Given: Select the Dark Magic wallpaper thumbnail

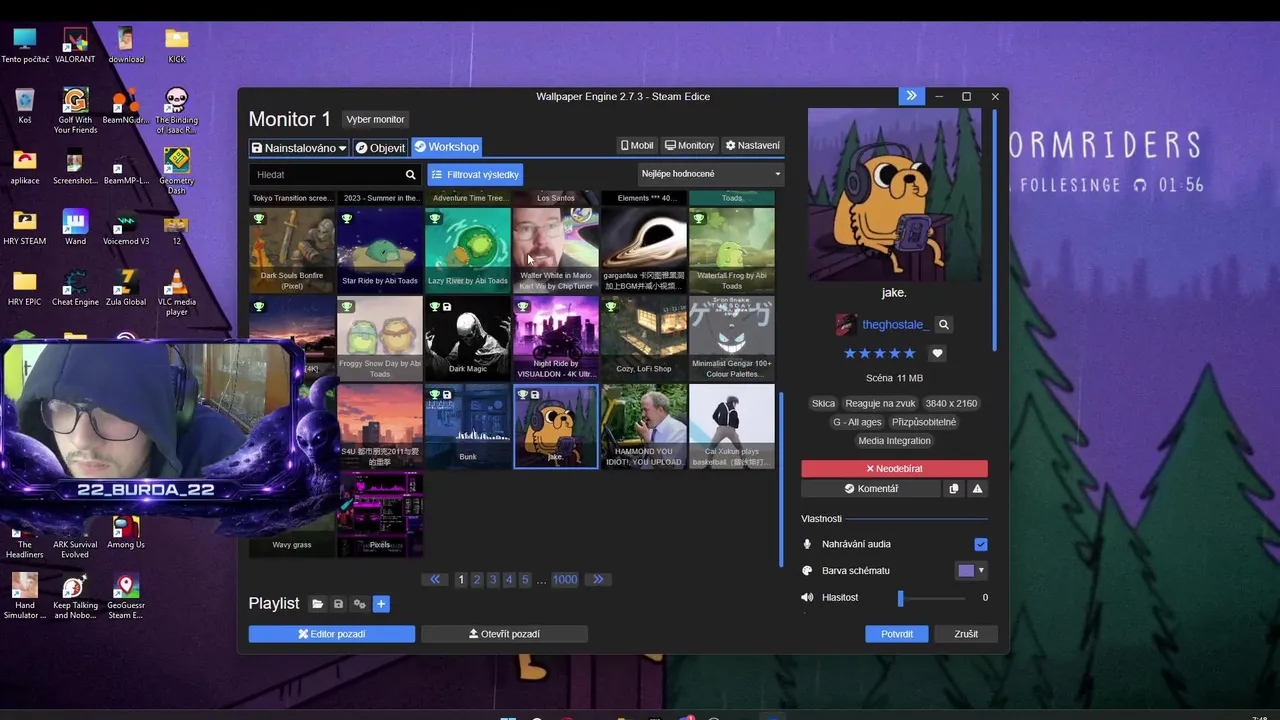Looking at the screenshot, I should tap(468, 339).
